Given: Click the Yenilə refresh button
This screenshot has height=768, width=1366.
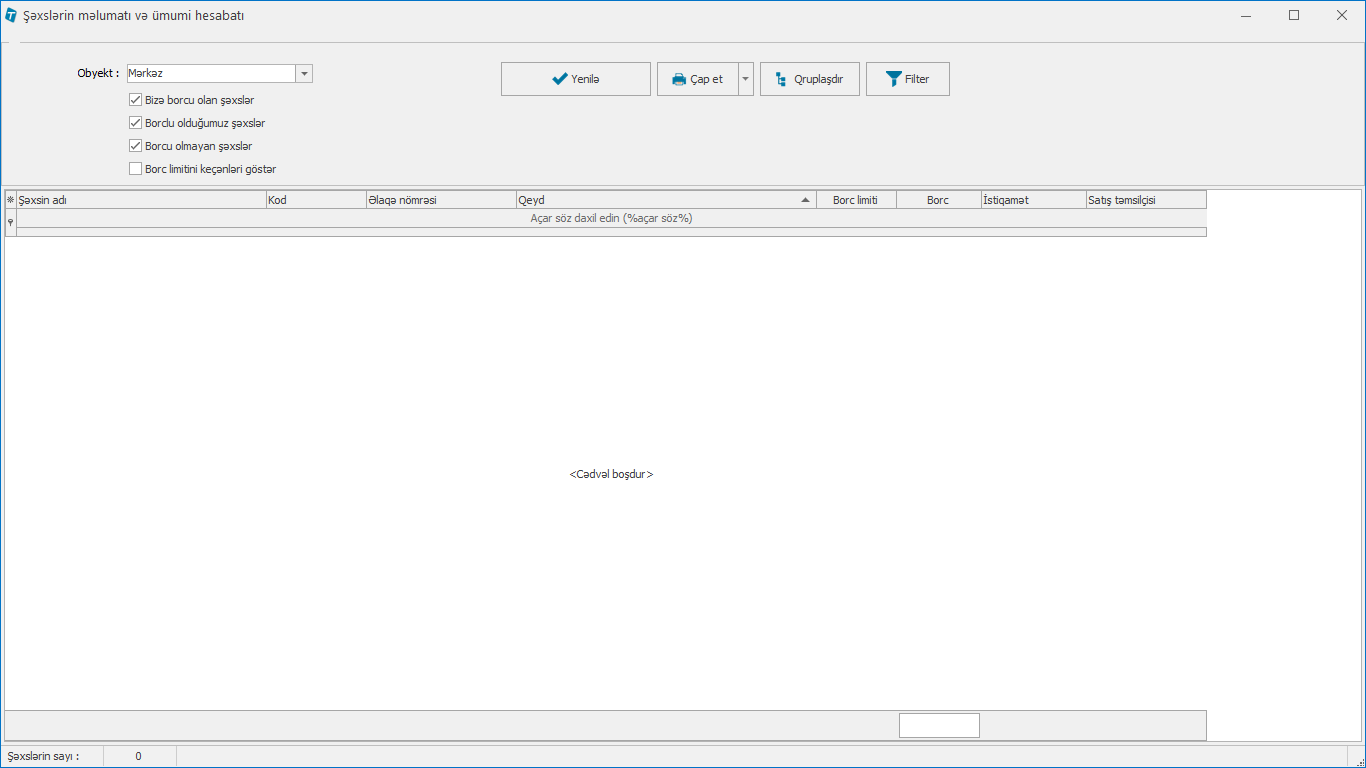Looking at the screenshot, I should tap(575, 79).
